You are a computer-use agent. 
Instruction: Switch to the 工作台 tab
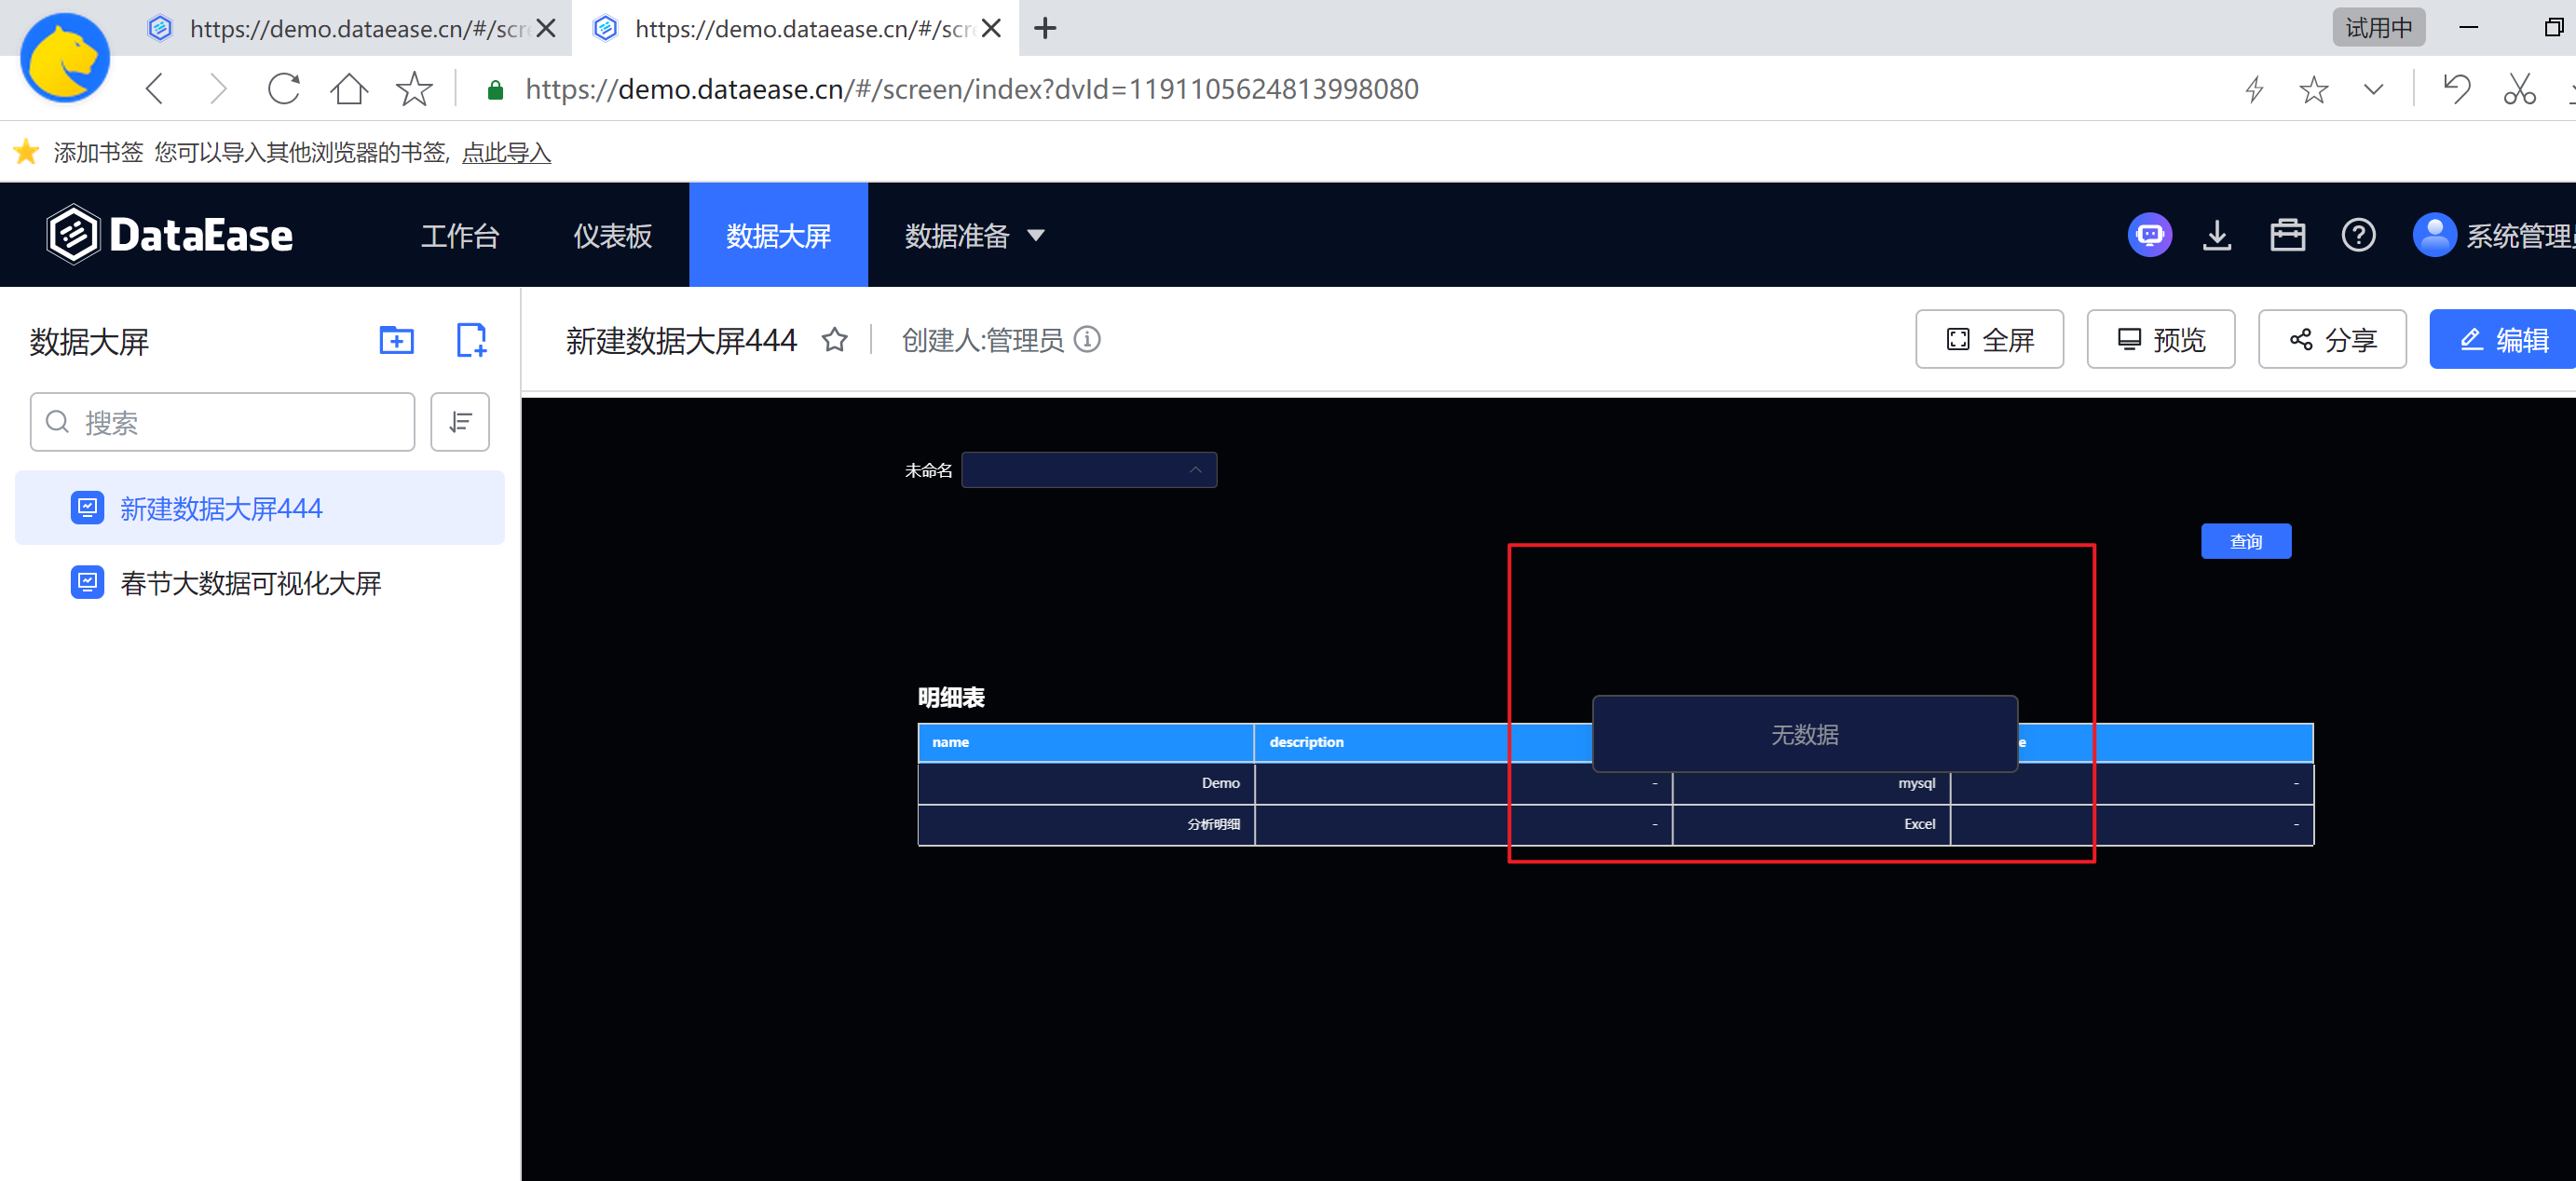[x=459, y=235]
